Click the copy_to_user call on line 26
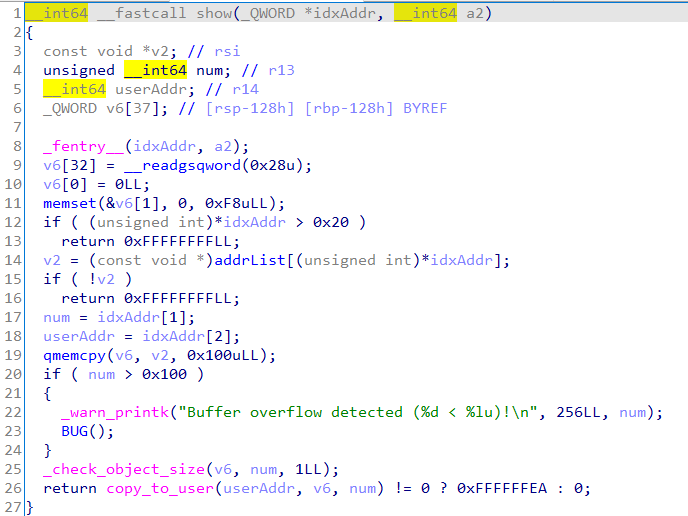Image resolution: width=688 pixels, height=516 pixels. click(160, 488)
